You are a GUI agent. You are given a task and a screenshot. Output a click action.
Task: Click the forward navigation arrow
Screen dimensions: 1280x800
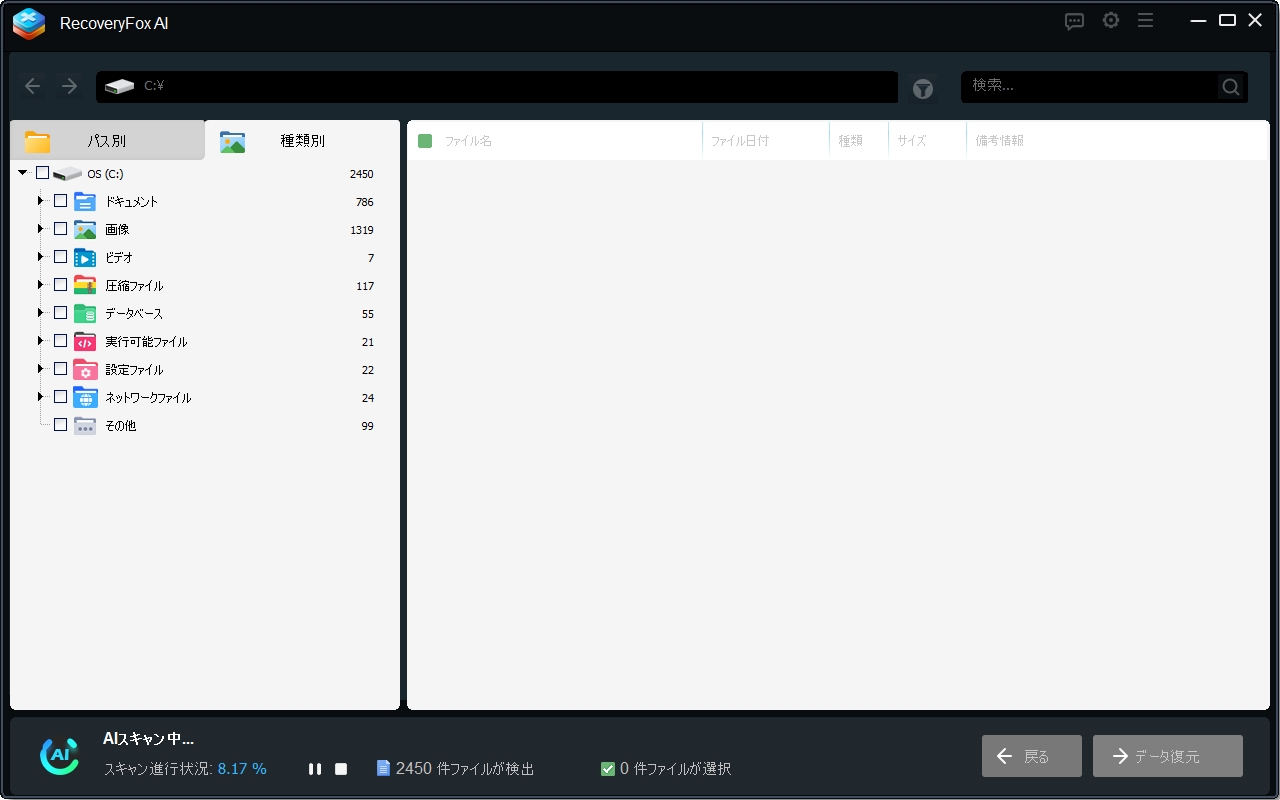pyautogui.click(x=69, y=87)
